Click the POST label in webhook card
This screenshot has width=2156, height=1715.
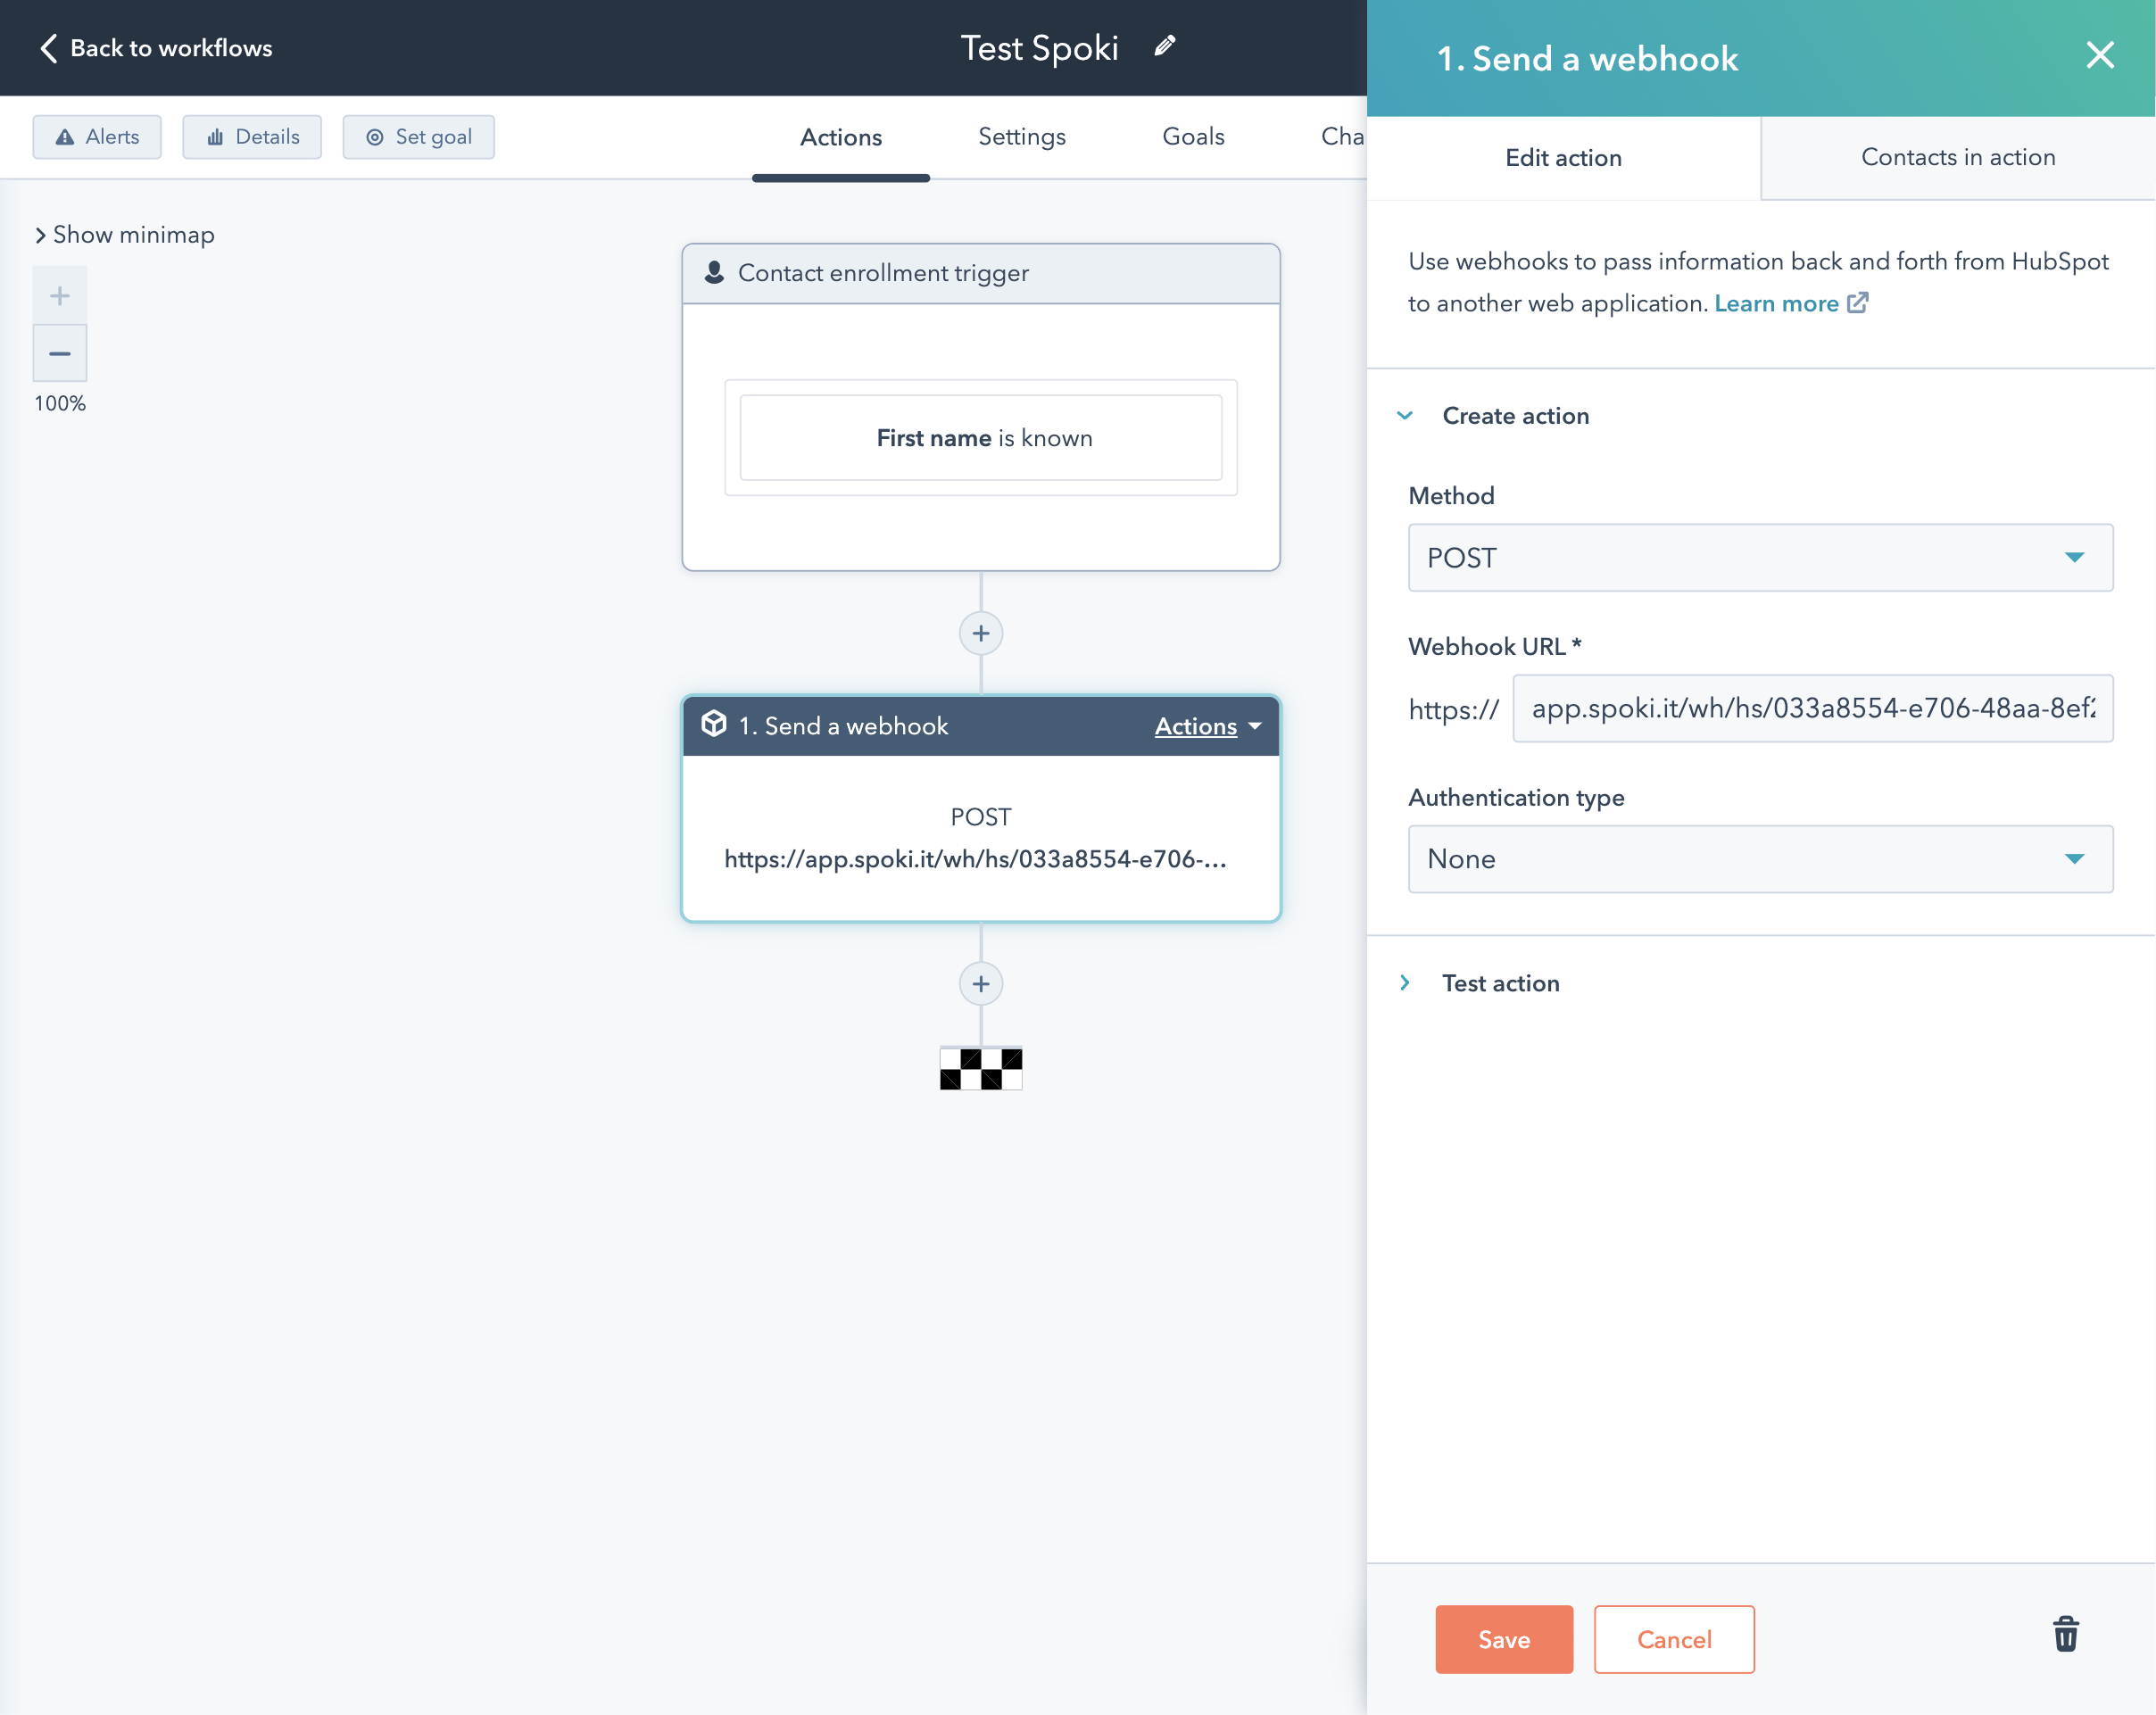[x=981, y=817]
